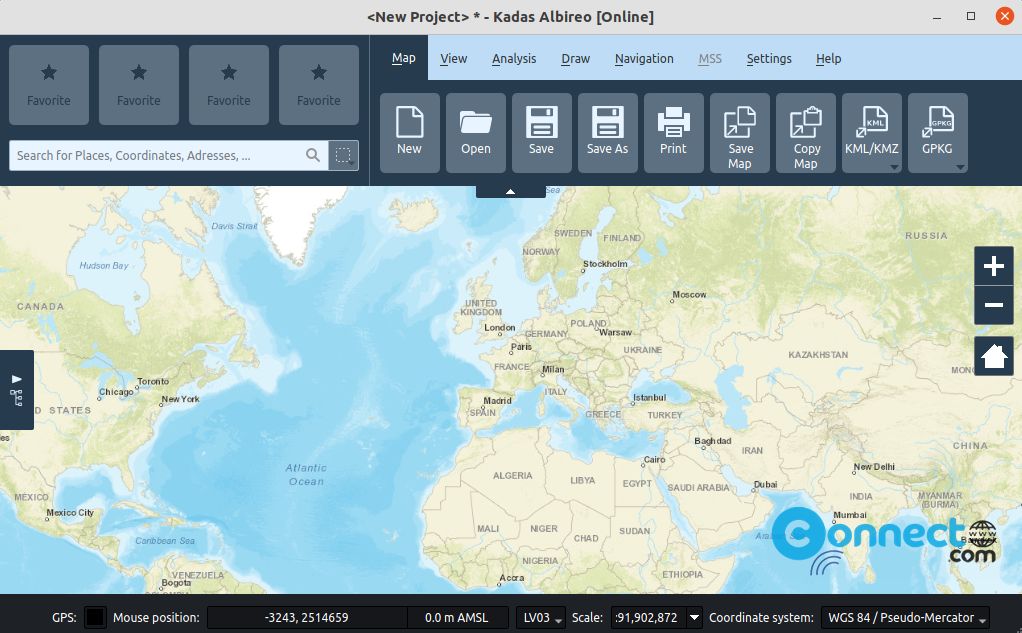The image size is (1022, 633).
Task: Click the Hudson Bay label on the map
Action: tap(104, 265)
